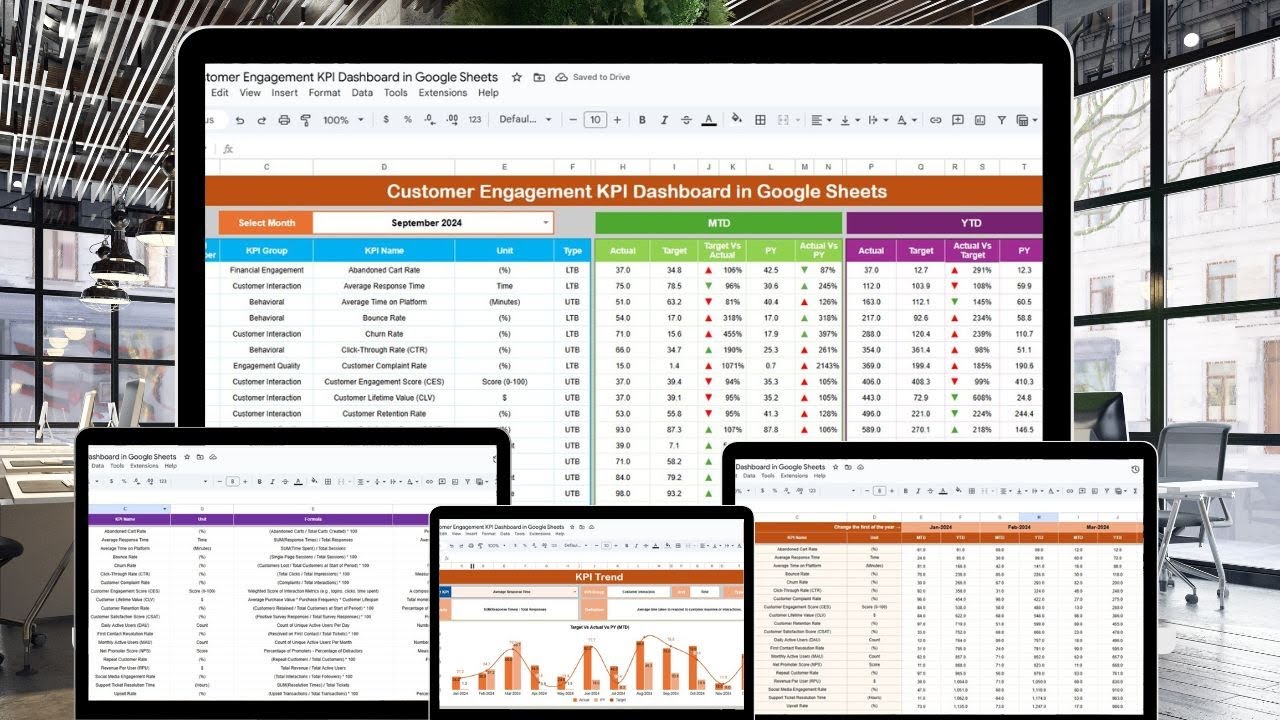The image size is (1280, 720).
Task: Open table views dropdown on main monitor
Action: [x=1025, y=120]
